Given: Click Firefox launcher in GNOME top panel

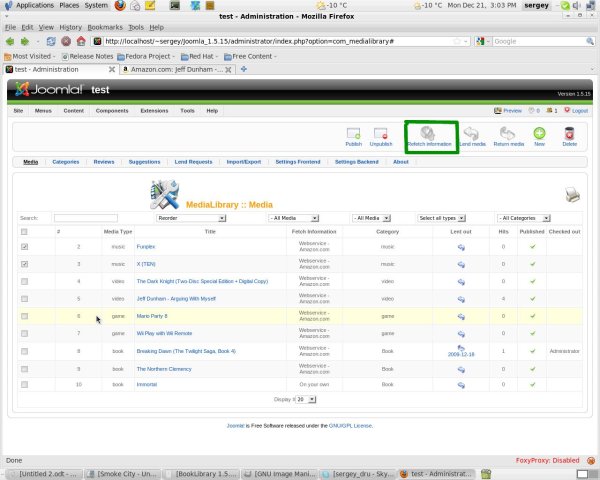Looking at the screenshot, I should pyautogui.click(x=120, y=5).
